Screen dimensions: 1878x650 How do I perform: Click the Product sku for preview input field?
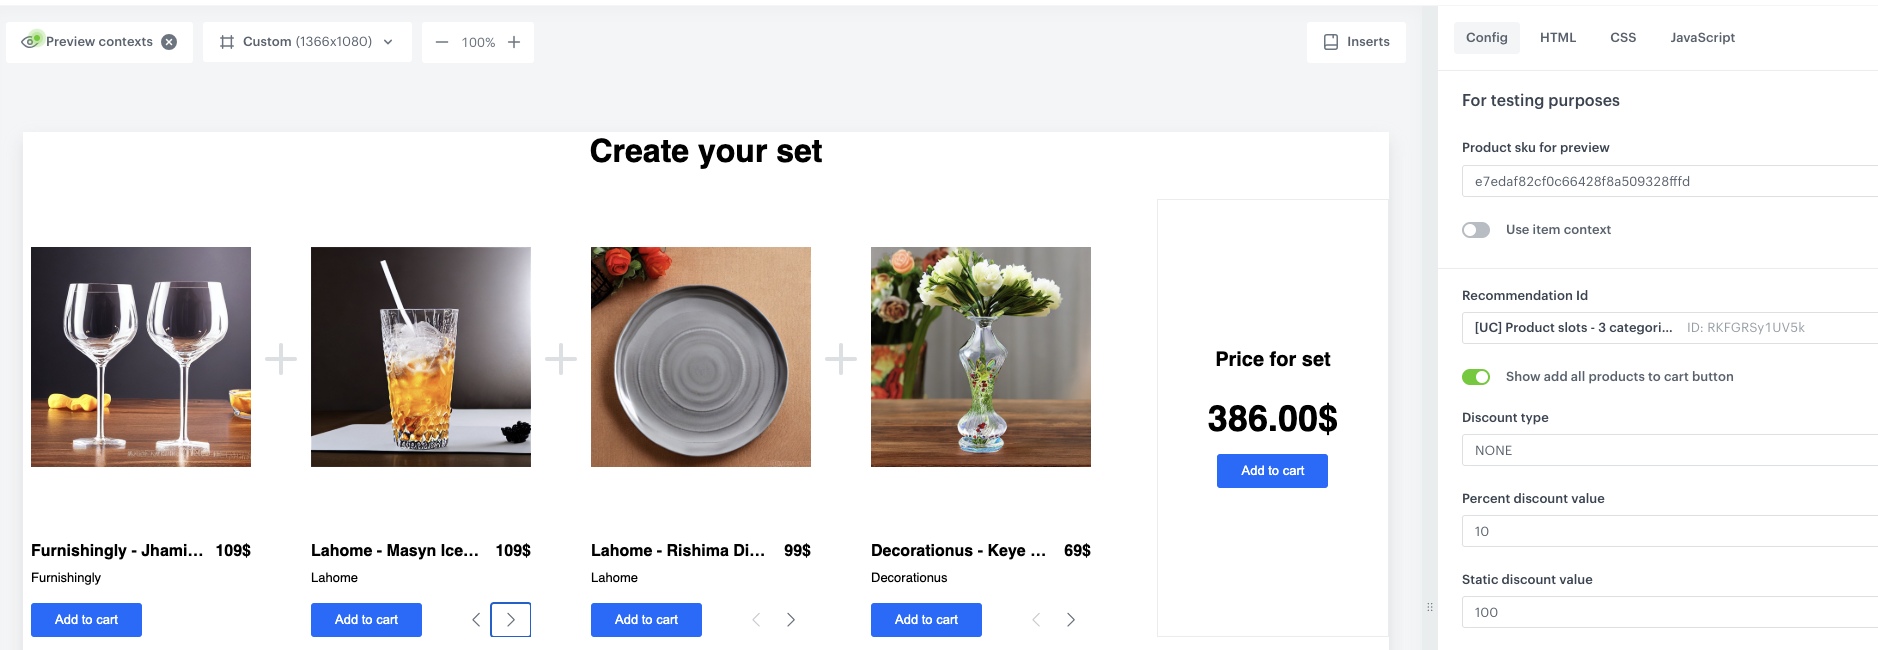[x=1668, y=181]
